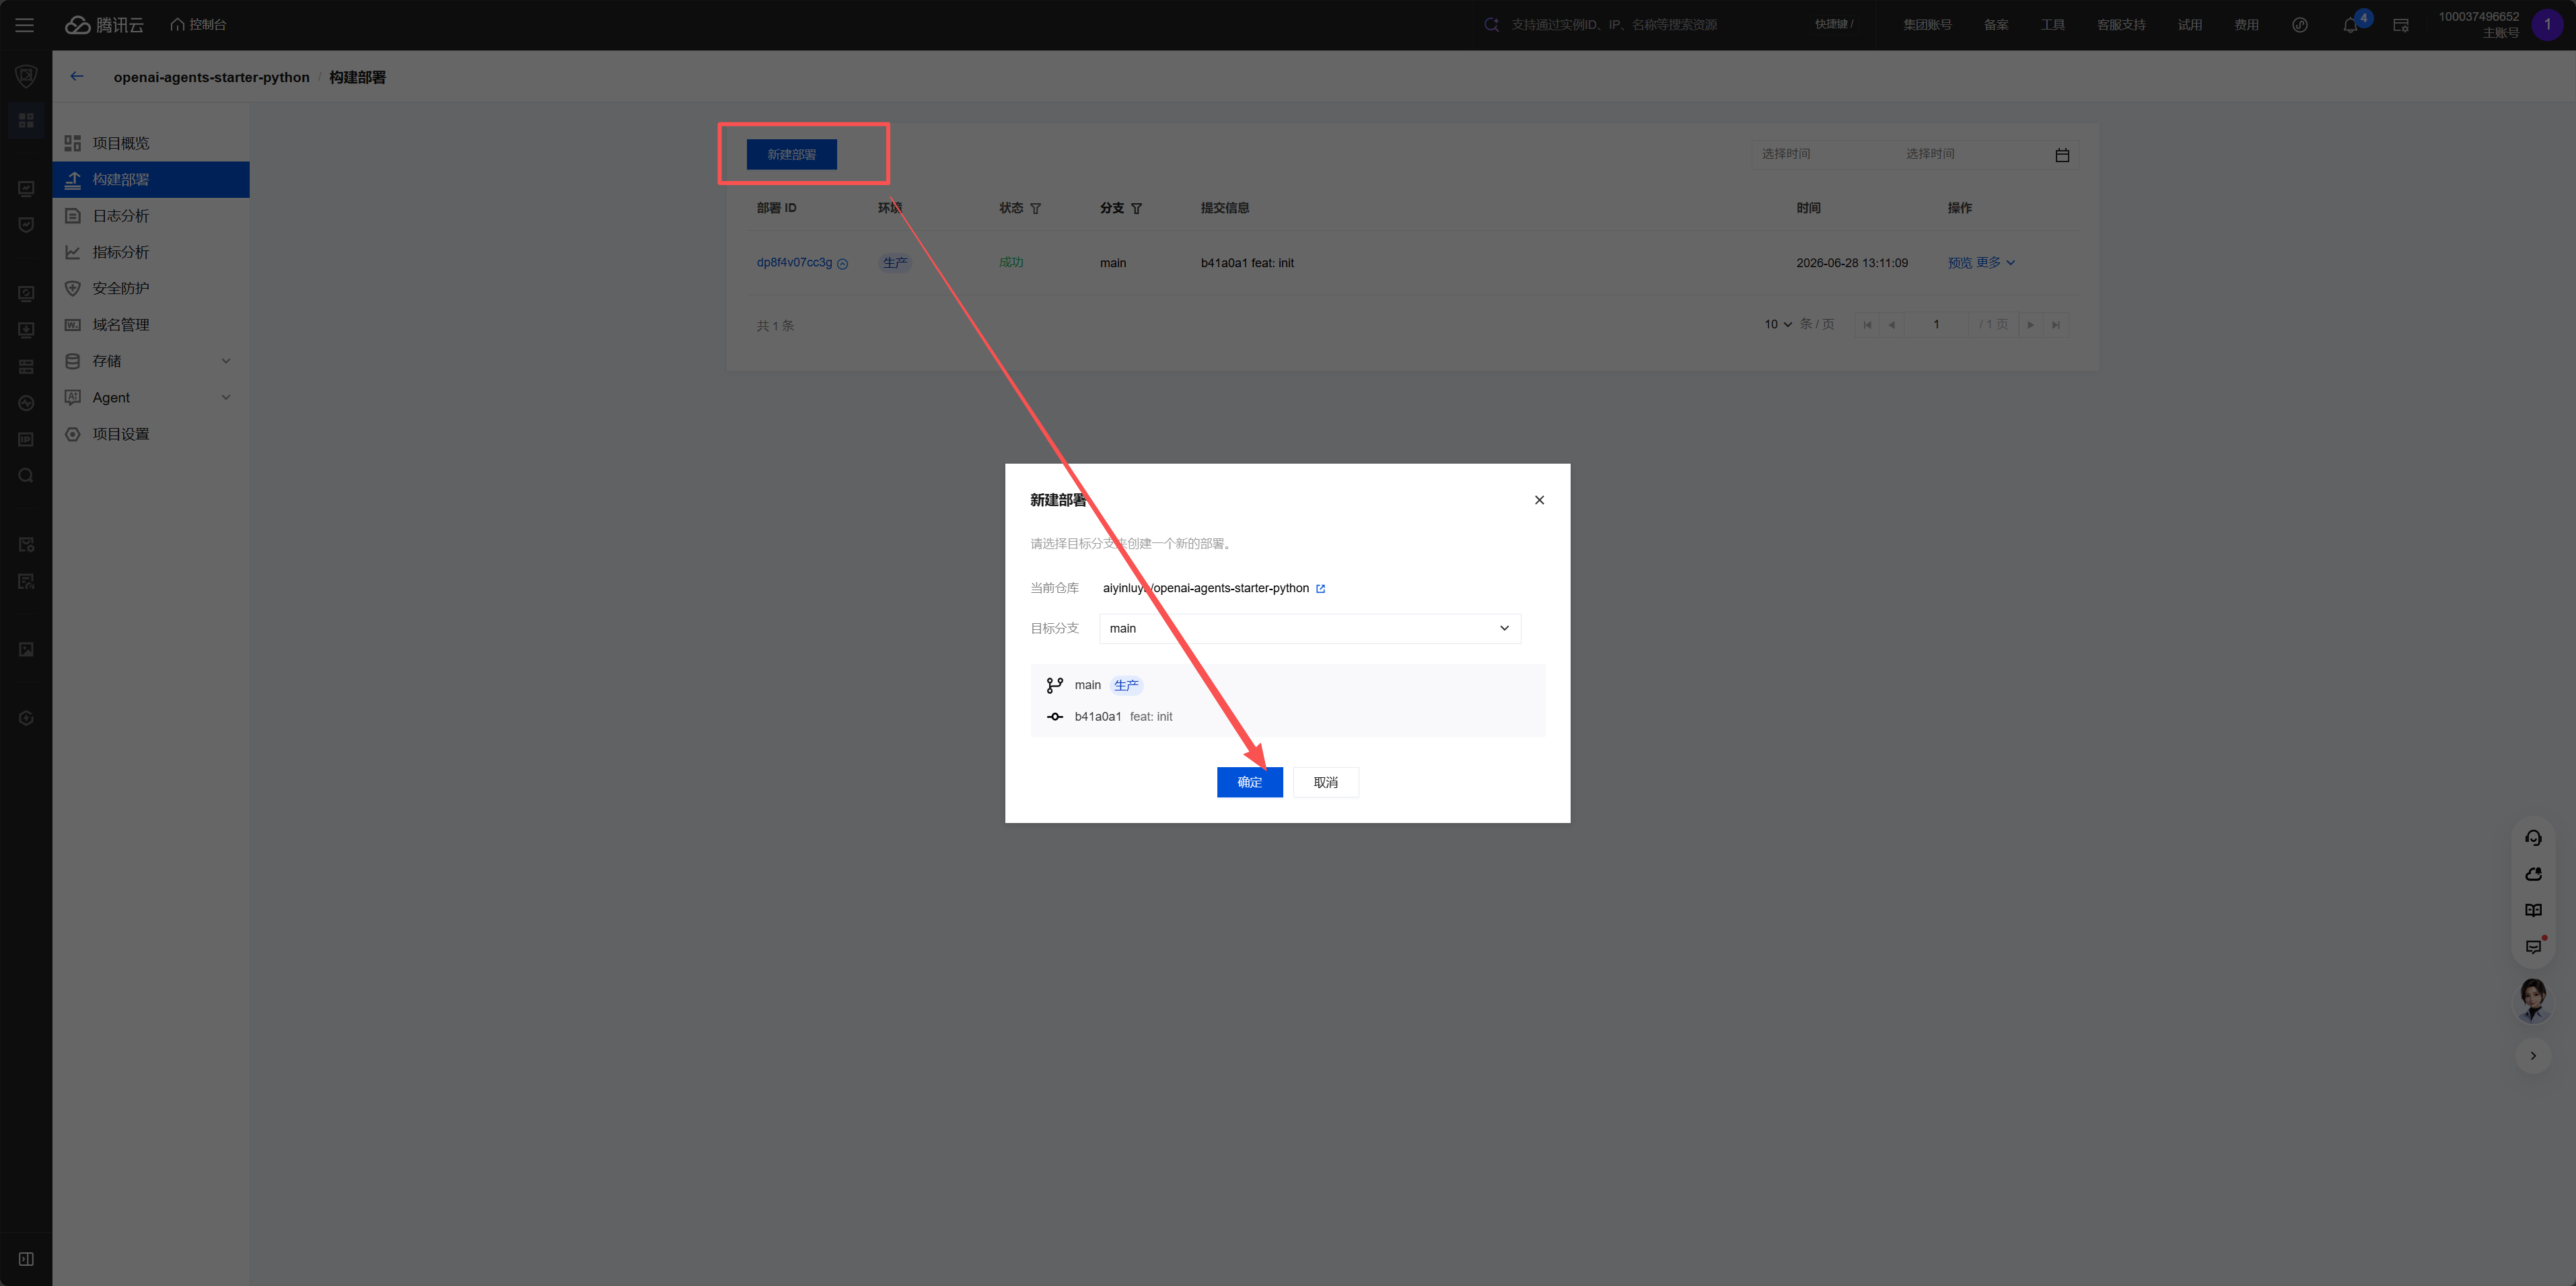Open the 目标分支 main dropdown
Screen dimensions: 2576x1286
click(1310, 629)
